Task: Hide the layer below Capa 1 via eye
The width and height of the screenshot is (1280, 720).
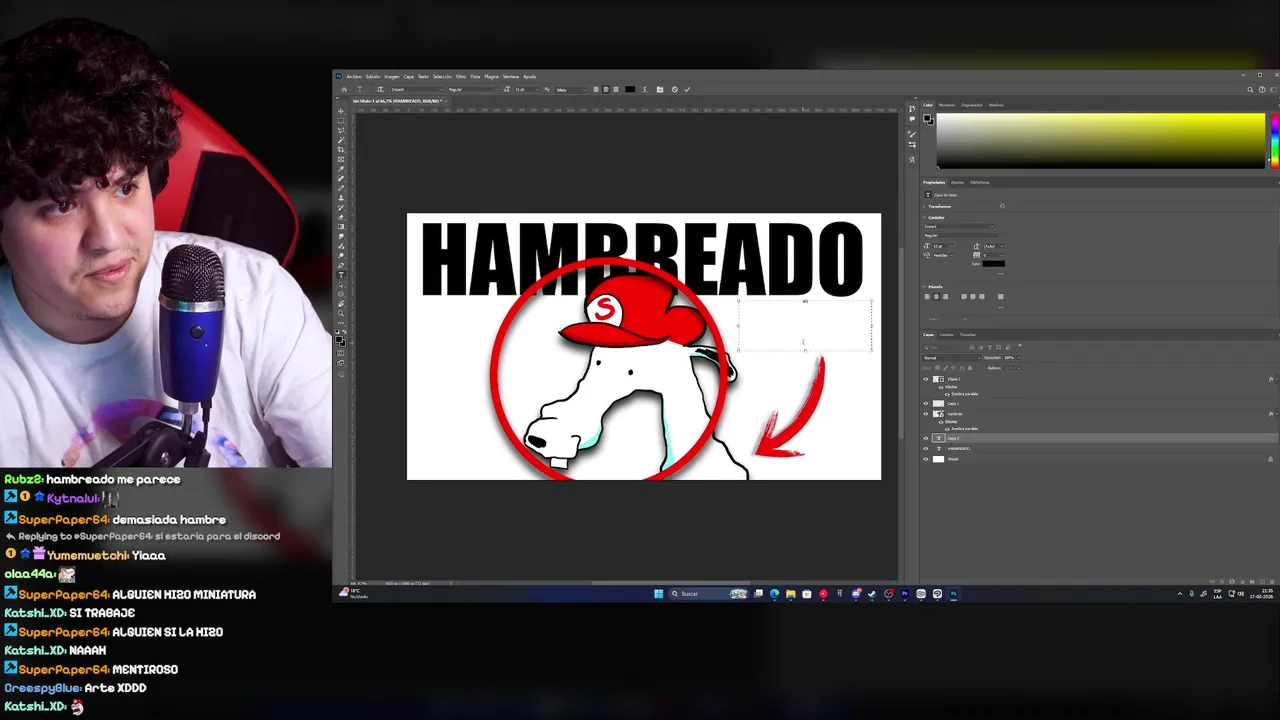Action: (x=926, y=414)
